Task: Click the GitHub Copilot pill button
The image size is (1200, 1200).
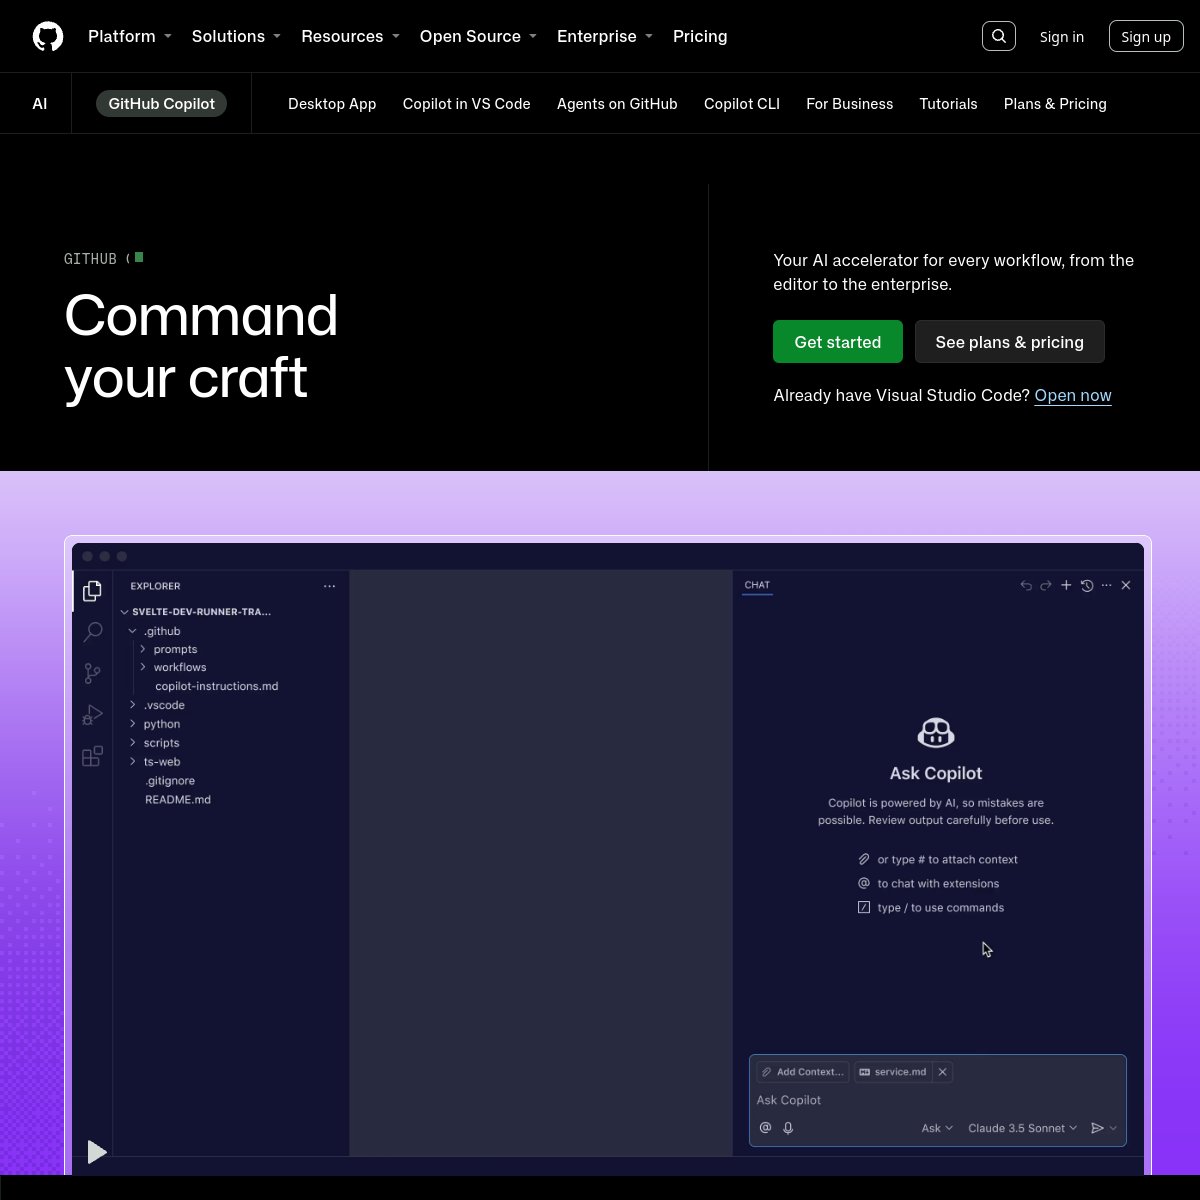Action: [x=162, y=104]
